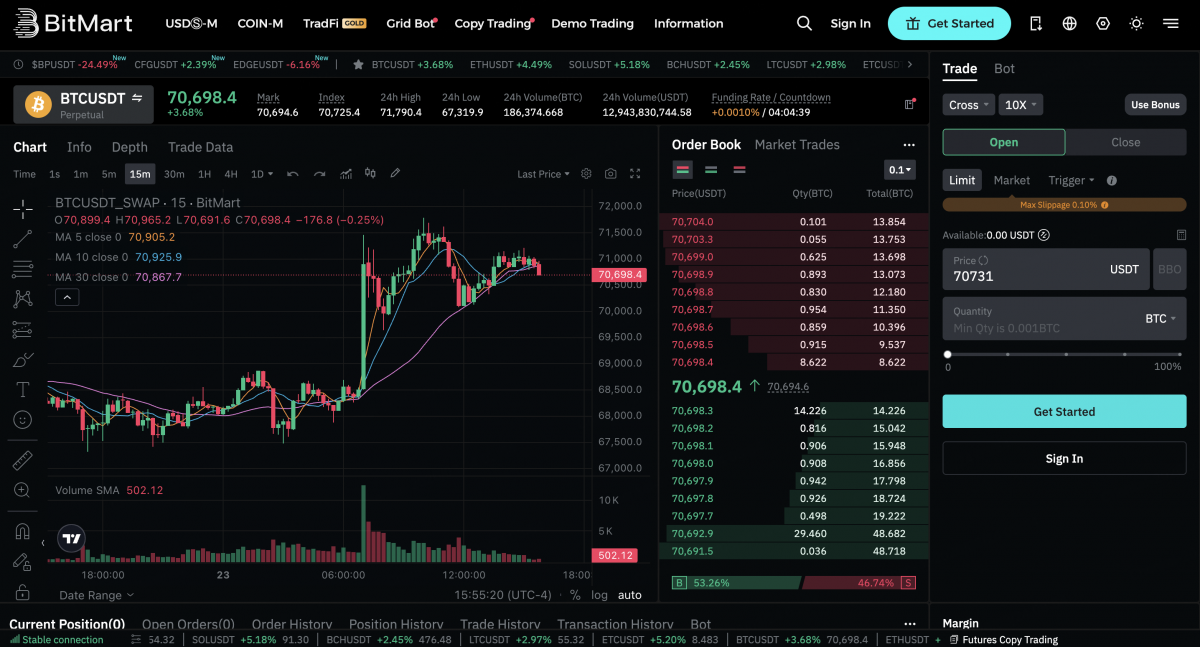Open the 10X leverage selector
The width and height of the screenshot is (1200, 647).
1019,104
